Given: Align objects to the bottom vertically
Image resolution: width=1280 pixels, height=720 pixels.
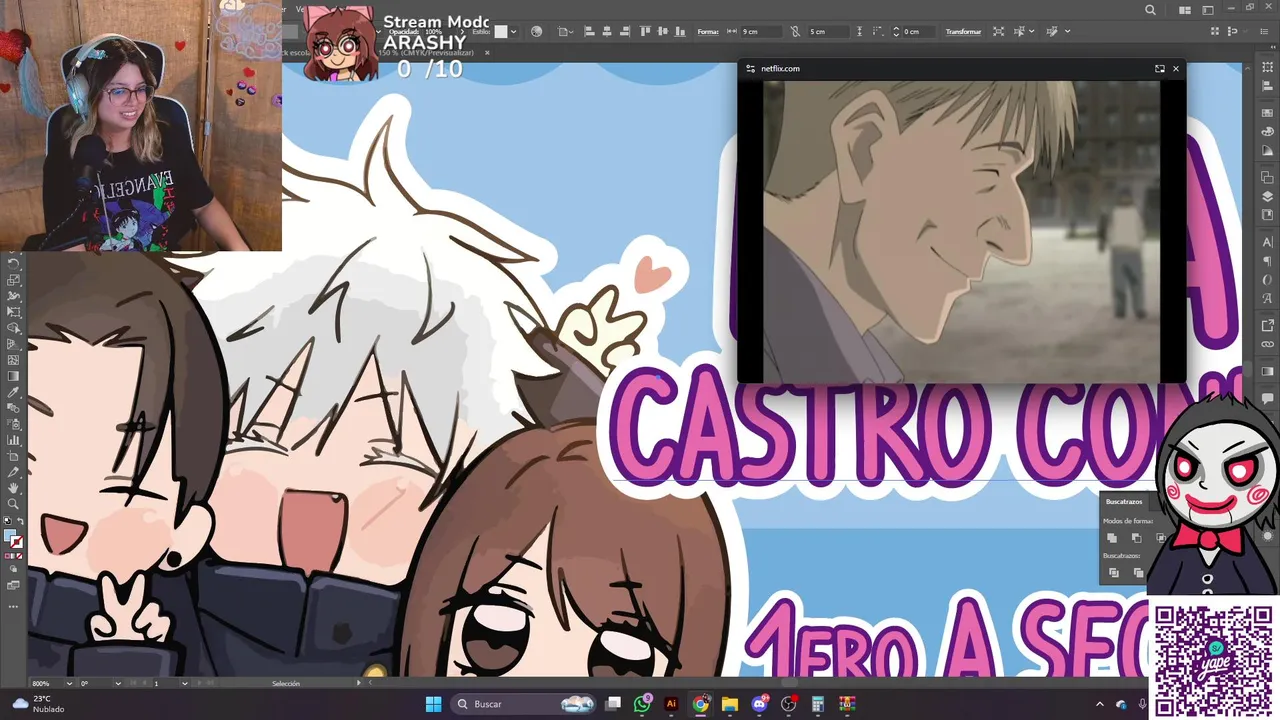Looking at the screenshot, I should [x=680, y=31].
